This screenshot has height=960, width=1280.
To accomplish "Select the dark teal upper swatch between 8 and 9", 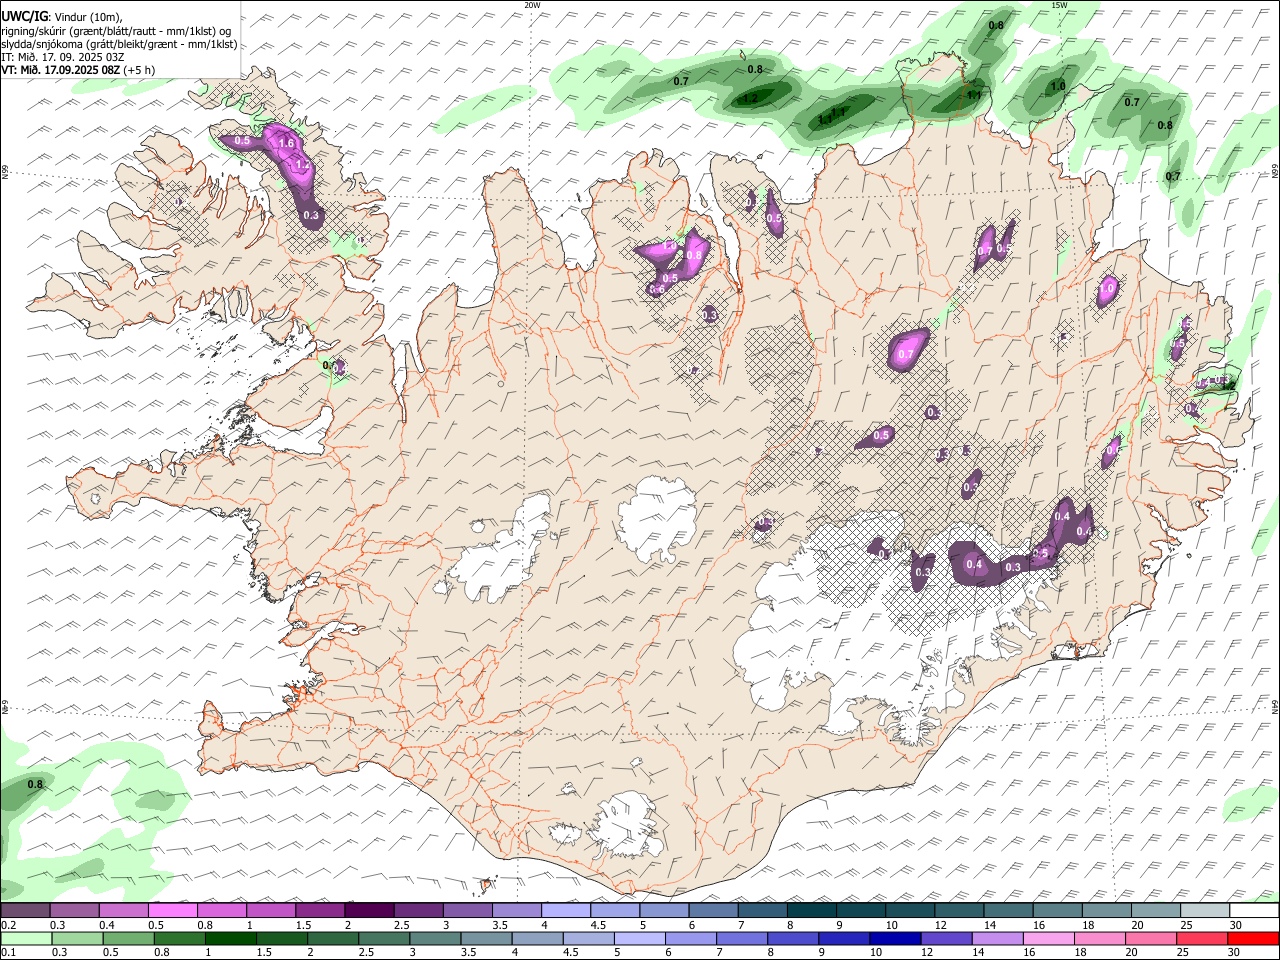I will 810,911.
